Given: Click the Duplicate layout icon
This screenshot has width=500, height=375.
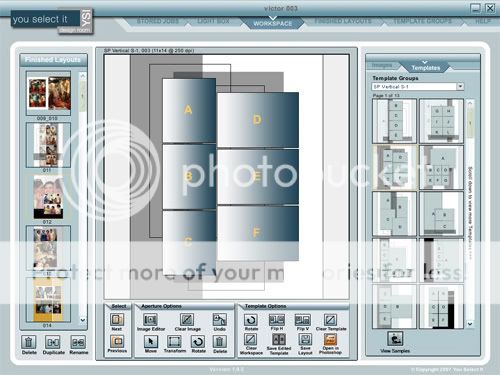Looking at the screenshot, I should coord(53,342).
